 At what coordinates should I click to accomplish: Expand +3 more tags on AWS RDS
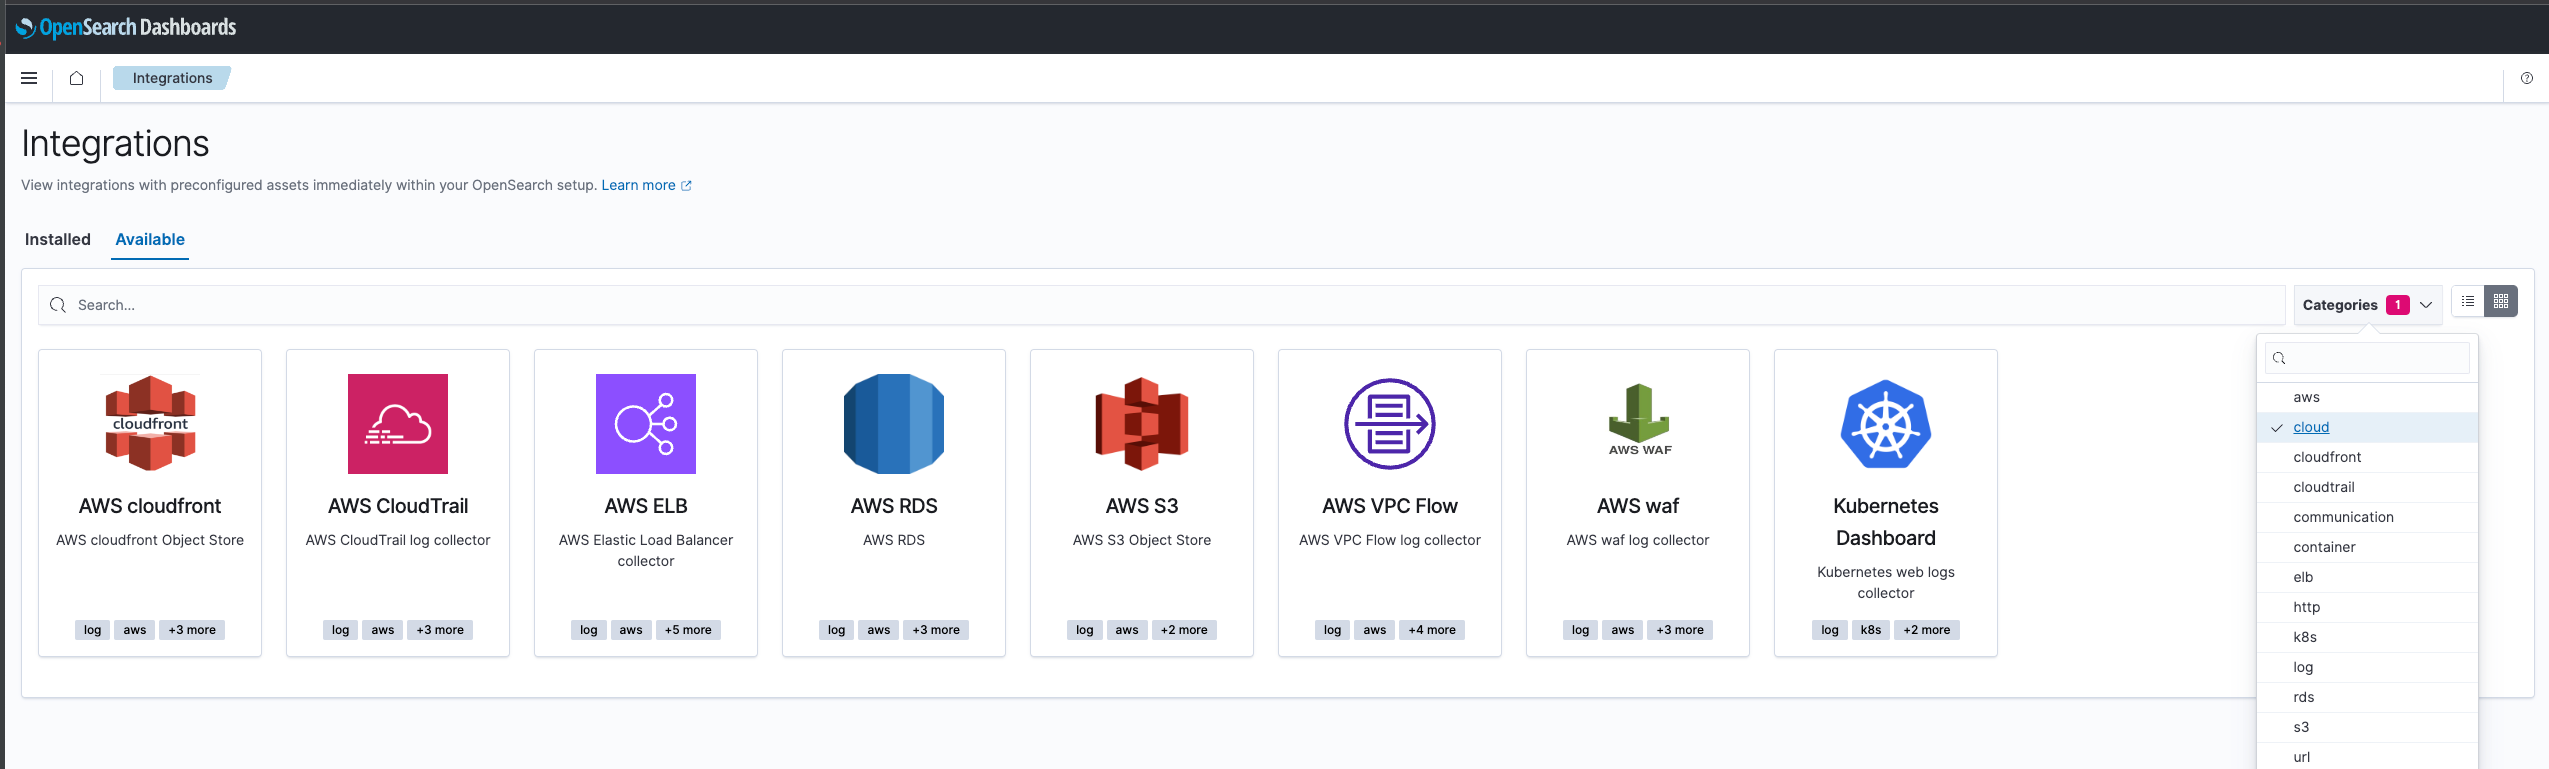click(x=936, y=630)
